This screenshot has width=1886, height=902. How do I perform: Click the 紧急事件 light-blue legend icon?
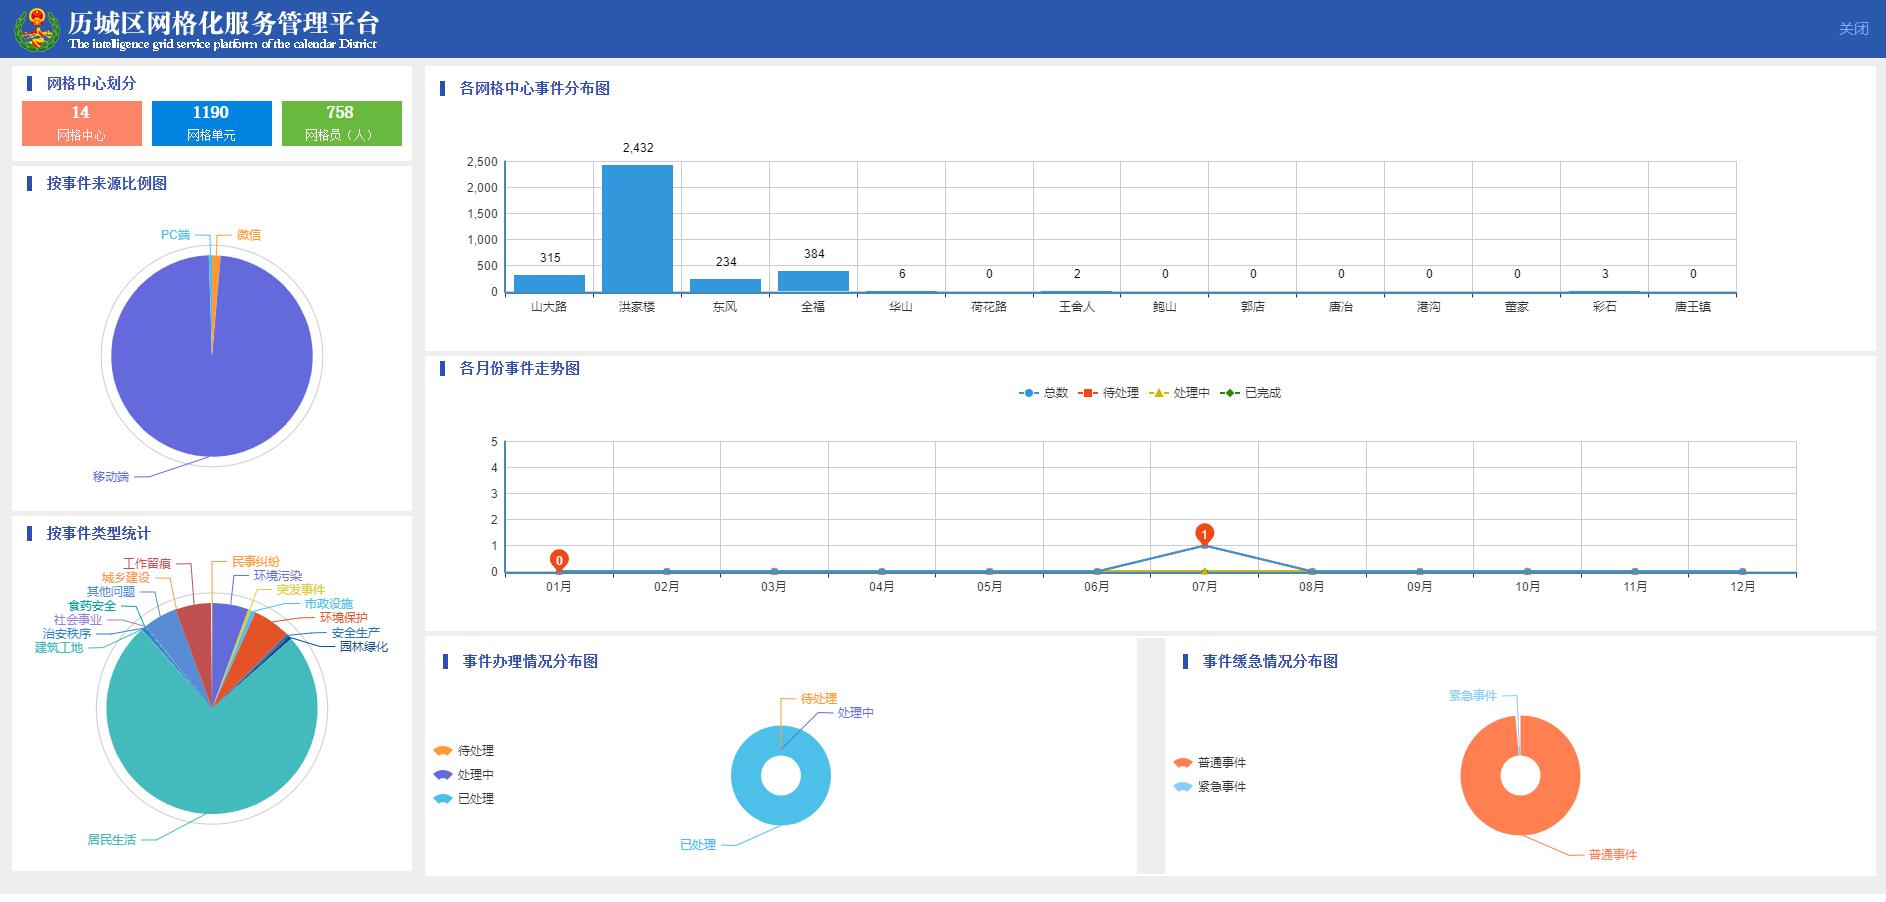pos(1183,787)
